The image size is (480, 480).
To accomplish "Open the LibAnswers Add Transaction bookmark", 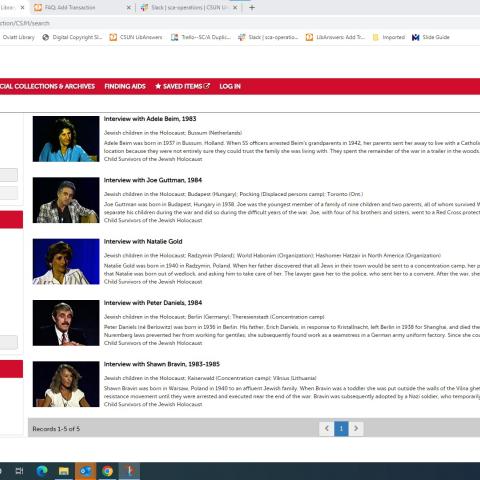I will click(x=335, y=37).
